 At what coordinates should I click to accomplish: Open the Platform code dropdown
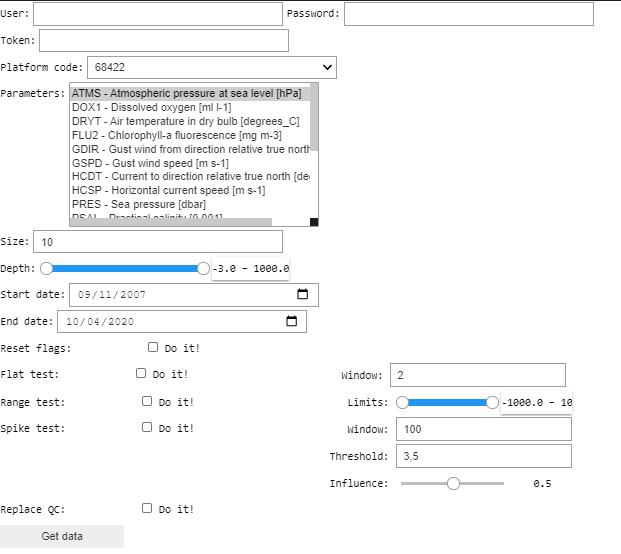coord(212,67)
